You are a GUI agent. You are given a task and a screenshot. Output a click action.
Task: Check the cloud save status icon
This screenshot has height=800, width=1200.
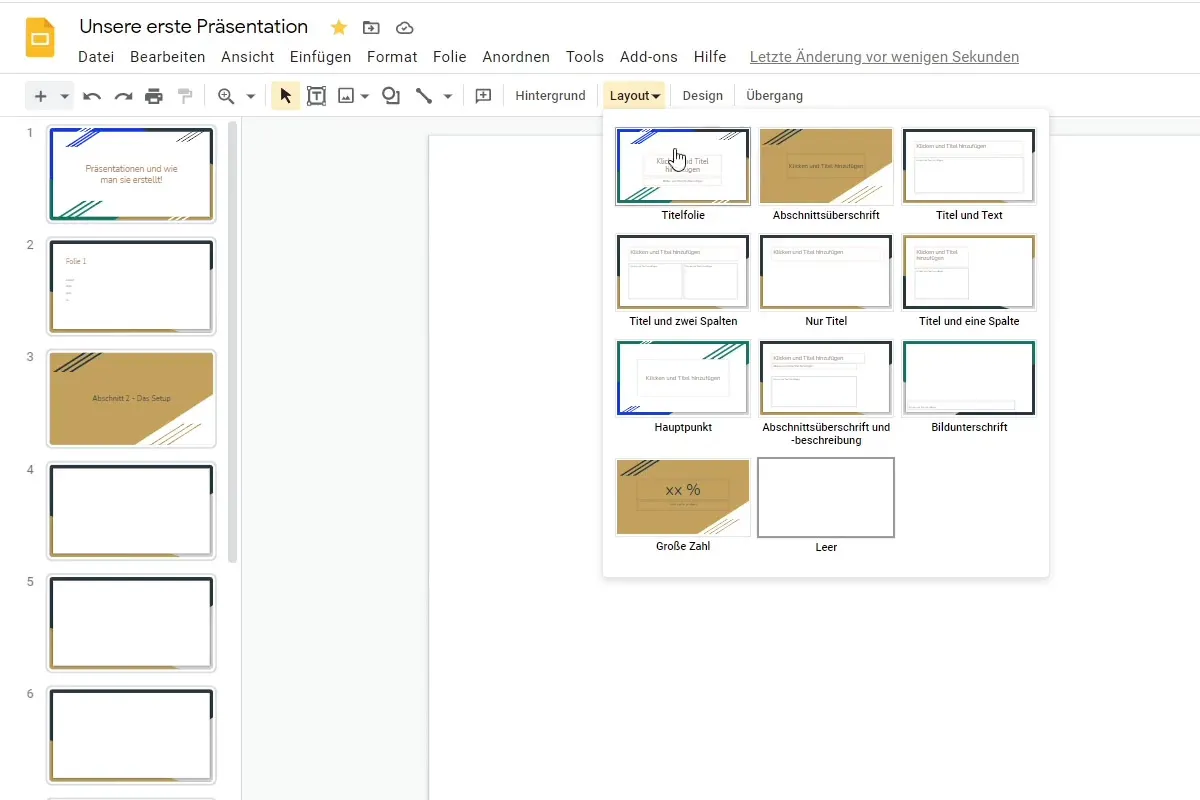pos(404,27)
